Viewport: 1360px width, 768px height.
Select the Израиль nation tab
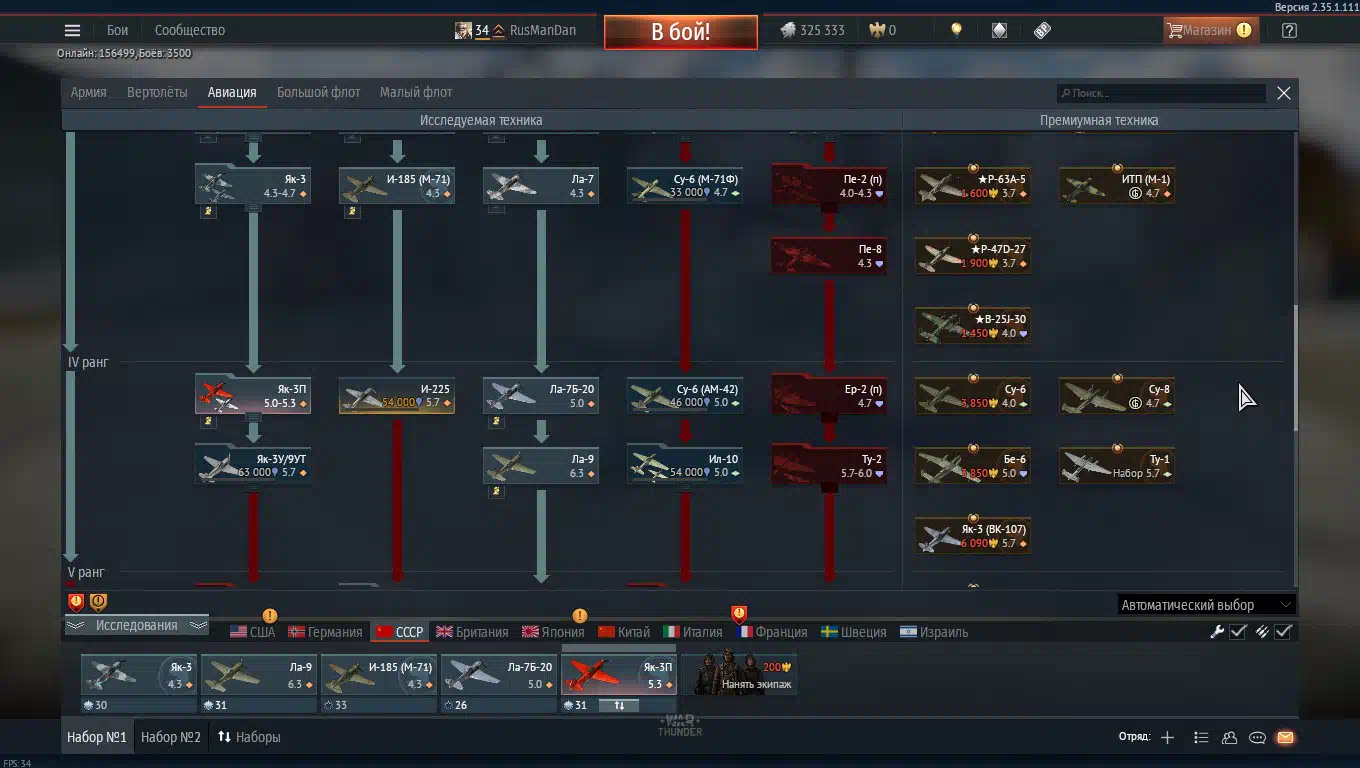[935, 632]
